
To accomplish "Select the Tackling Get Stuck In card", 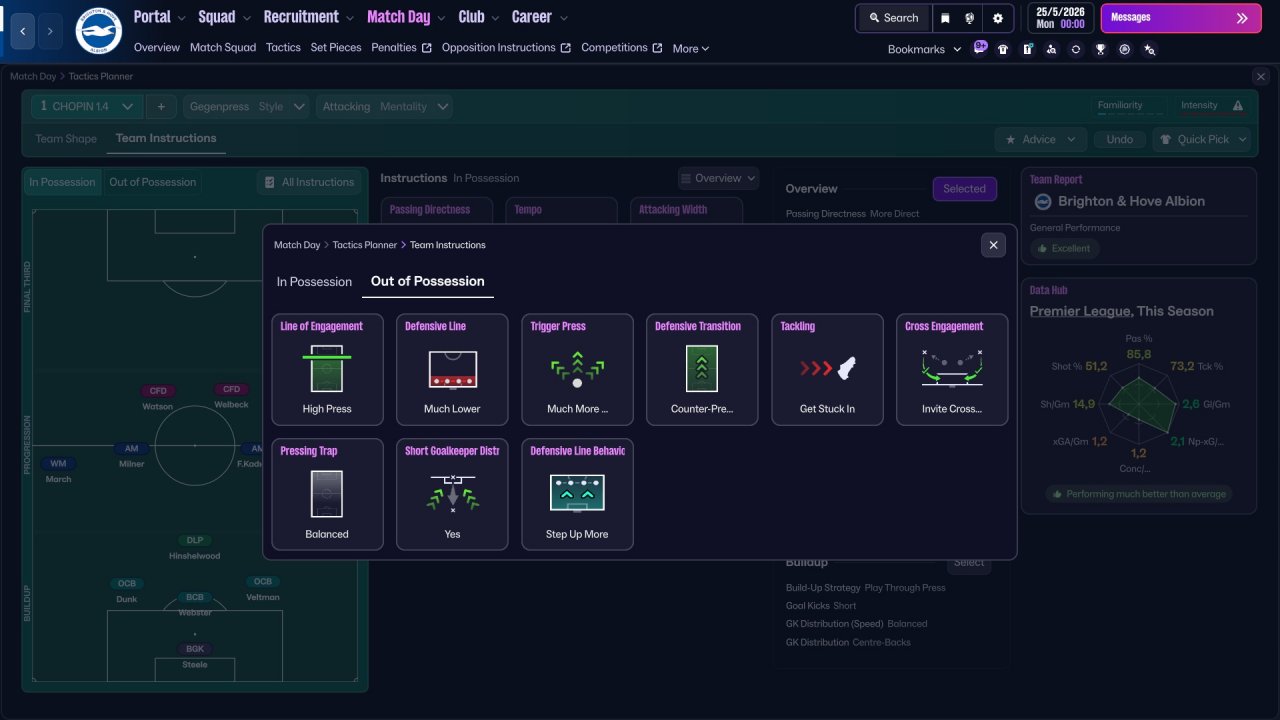I will tap(827, 370).
